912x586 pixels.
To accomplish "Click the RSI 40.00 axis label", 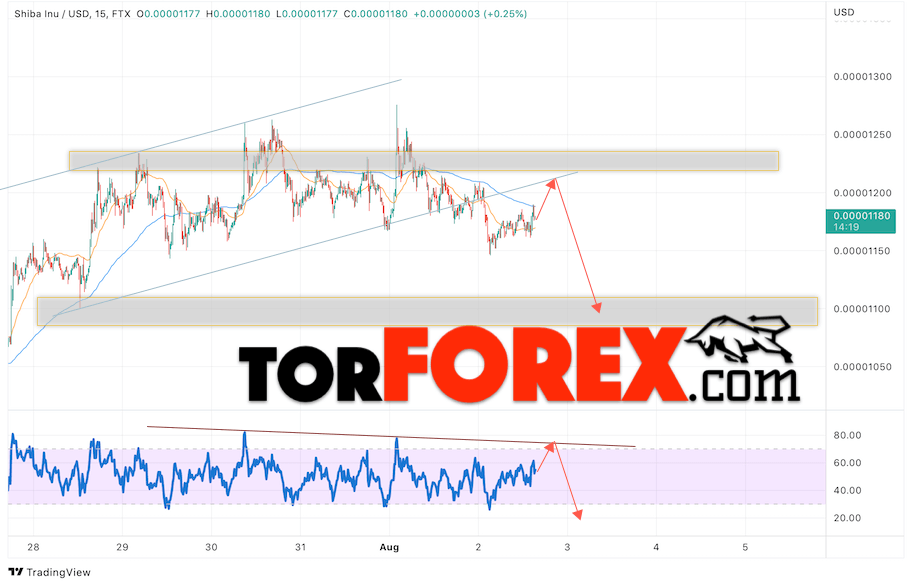I will [847, 491].
